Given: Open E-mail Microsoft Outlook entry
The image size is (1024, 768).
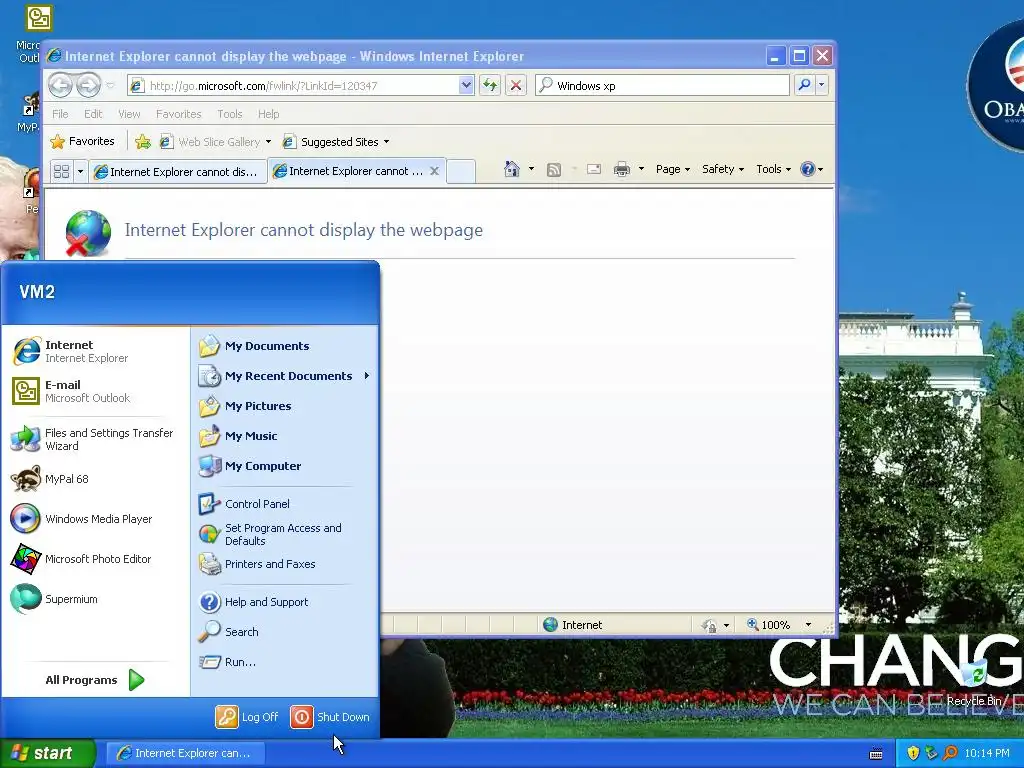Looking at the screenshot, I should point(95,391).
